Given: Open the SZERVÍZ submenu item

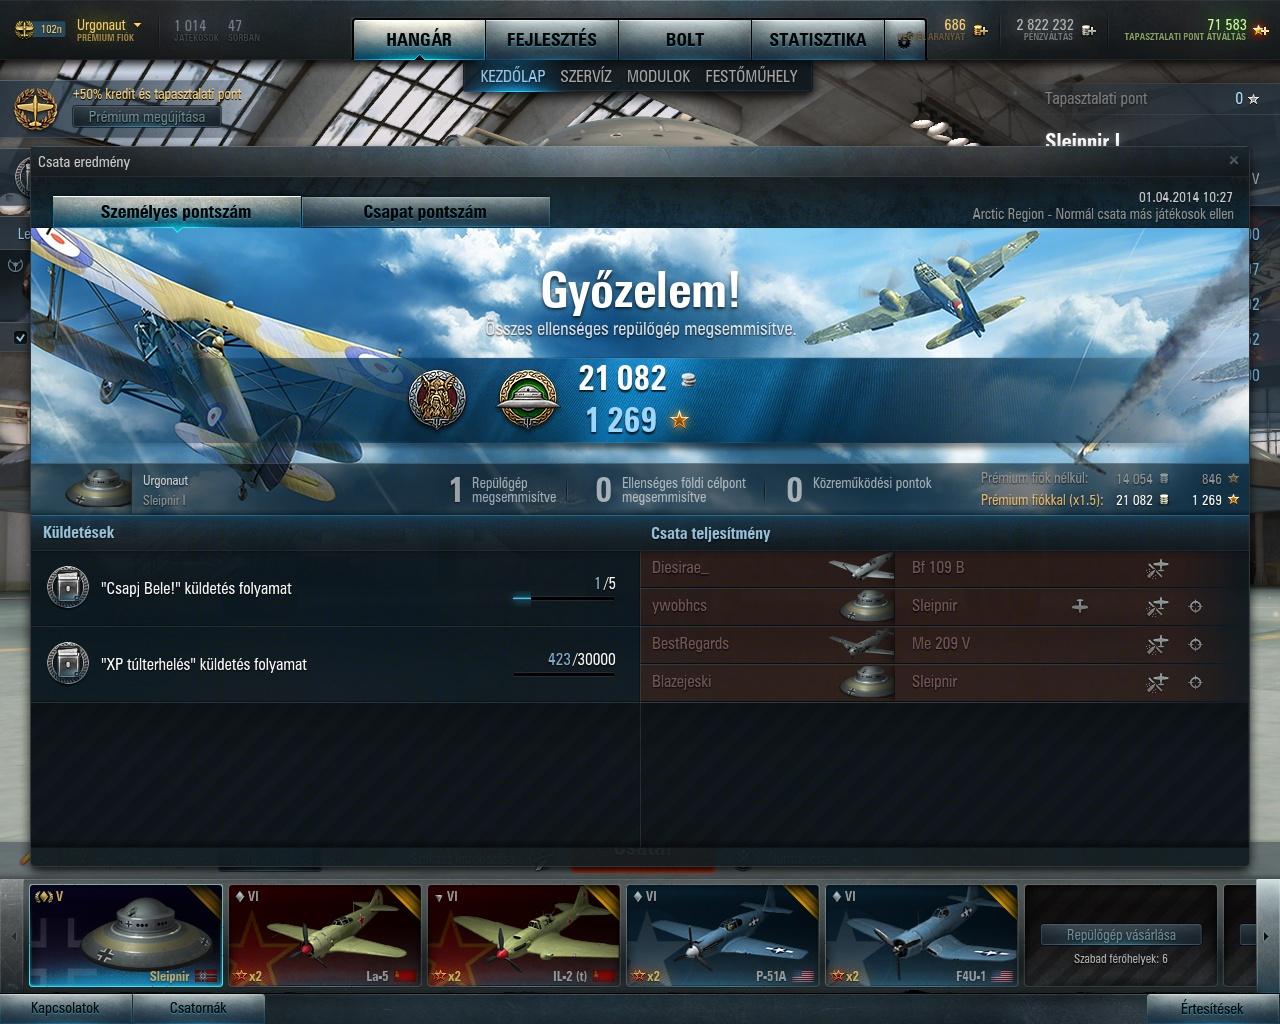Looking at the screenshot, I should click(x=586, y=76).
